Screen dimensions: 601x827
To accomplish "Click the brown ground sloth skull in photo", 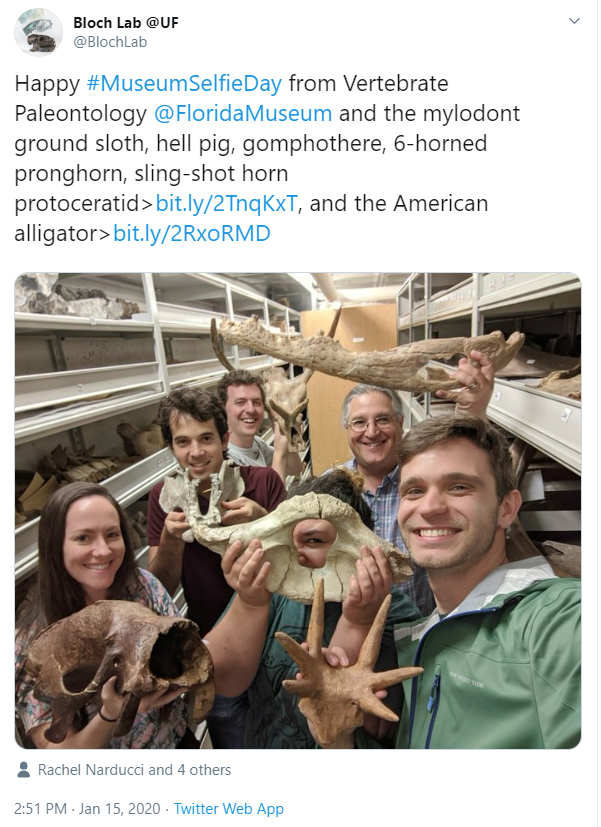I will (x=119, y=666).
